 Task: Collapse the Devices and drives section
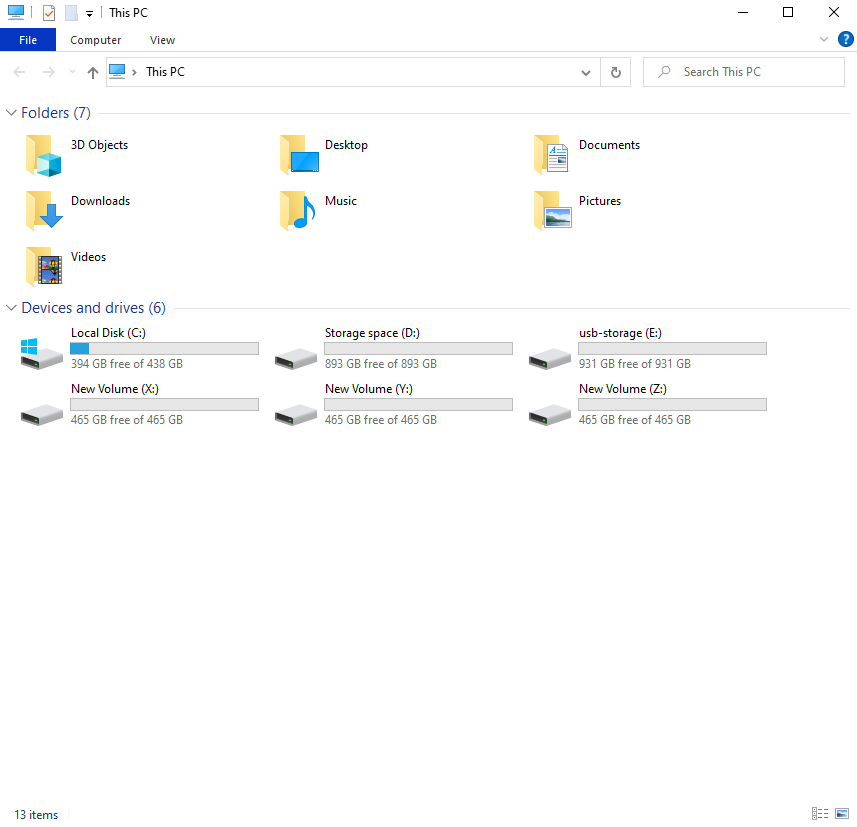click(x=10, y=308)
